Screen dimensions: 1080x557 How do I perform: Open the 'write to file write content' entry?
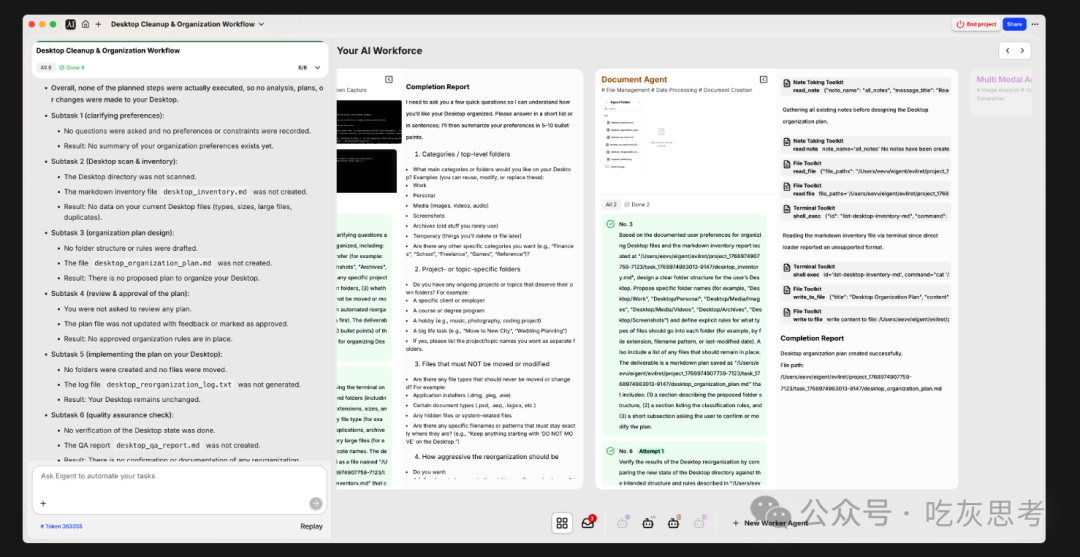[x=866, y=315]
